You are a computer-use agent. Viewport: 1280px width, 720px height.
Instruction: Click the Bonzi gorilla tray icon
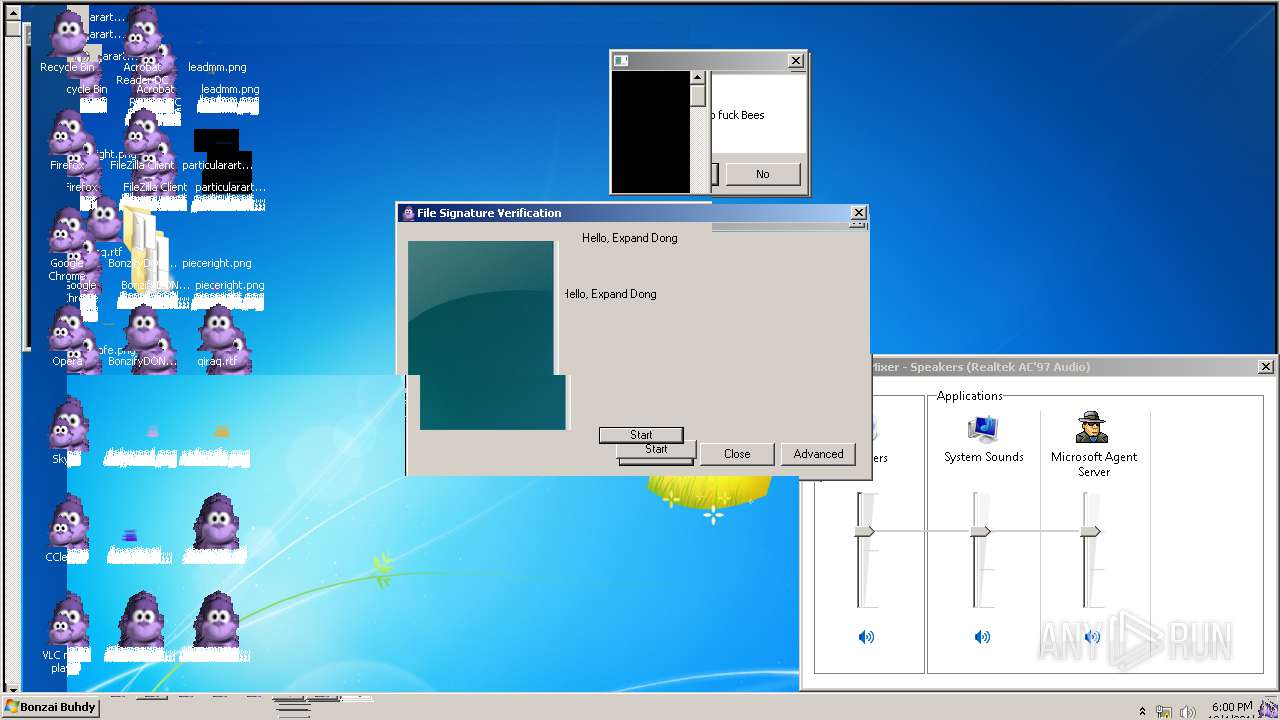1268,707
